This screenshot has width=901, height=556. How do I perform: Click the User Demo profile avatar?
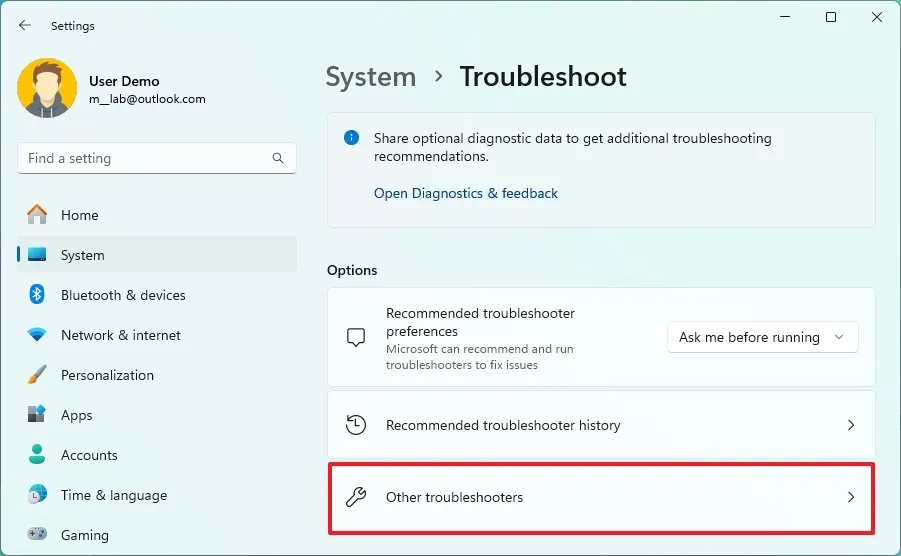(47, 88)
